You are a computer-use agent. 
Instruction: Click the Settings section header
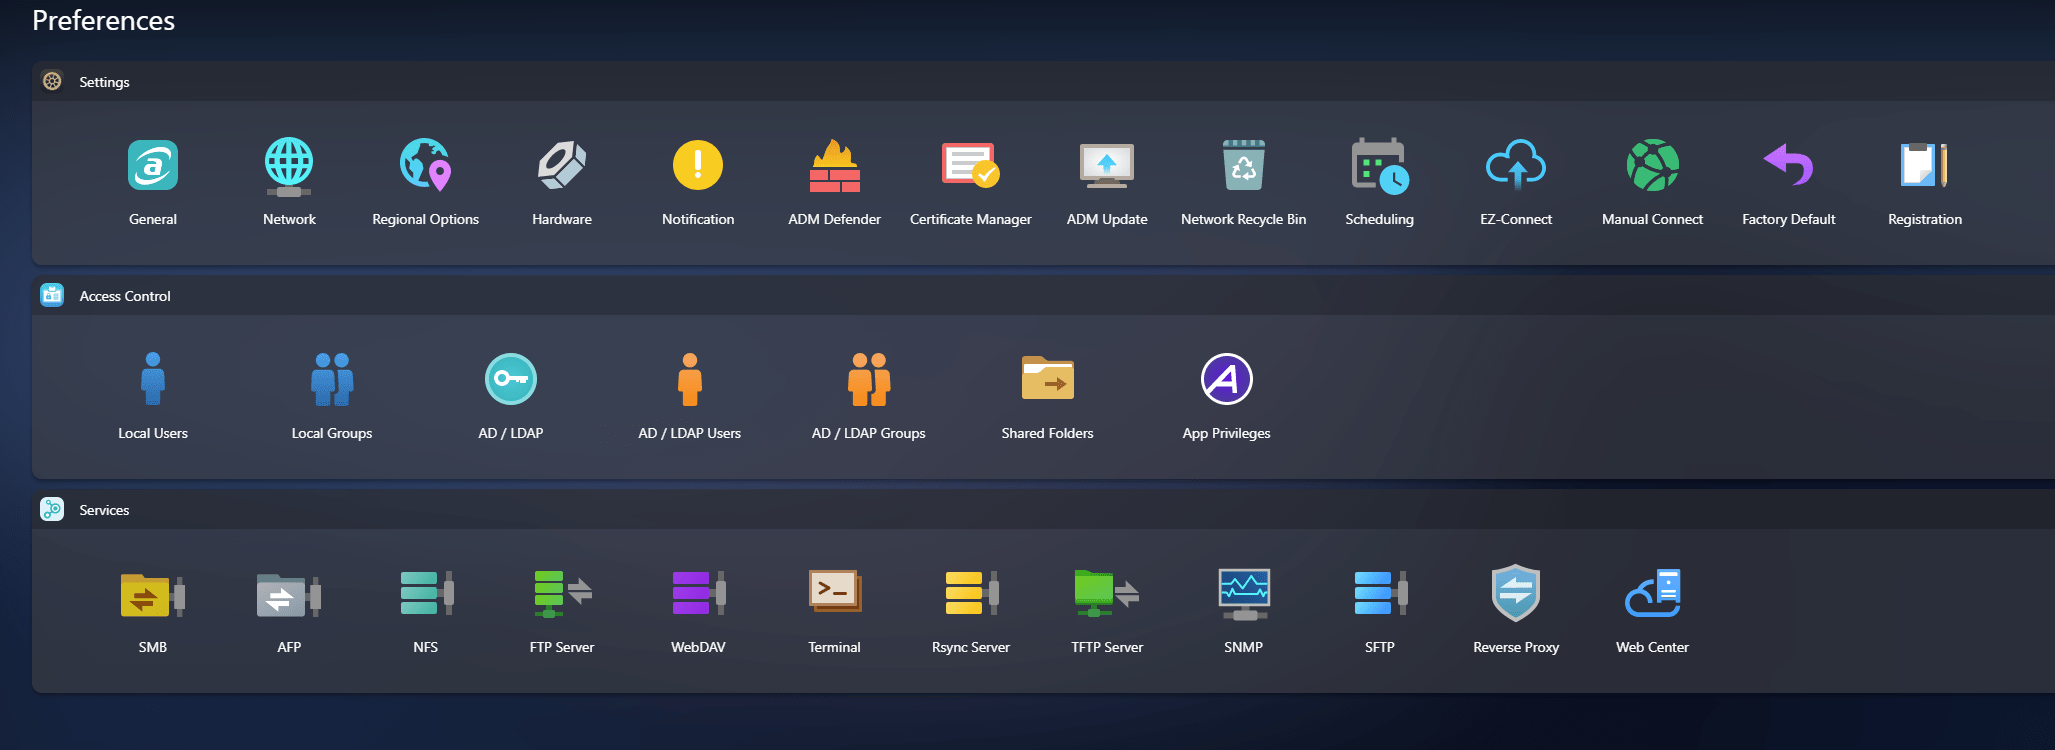(x=1043, y=82)
